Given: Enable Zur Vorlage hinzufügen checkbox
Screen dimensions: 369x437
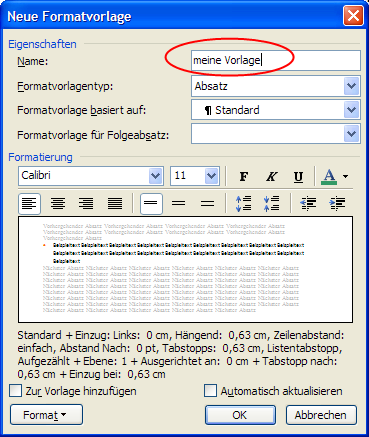Looking at the screenshot, I should (15, 391).
